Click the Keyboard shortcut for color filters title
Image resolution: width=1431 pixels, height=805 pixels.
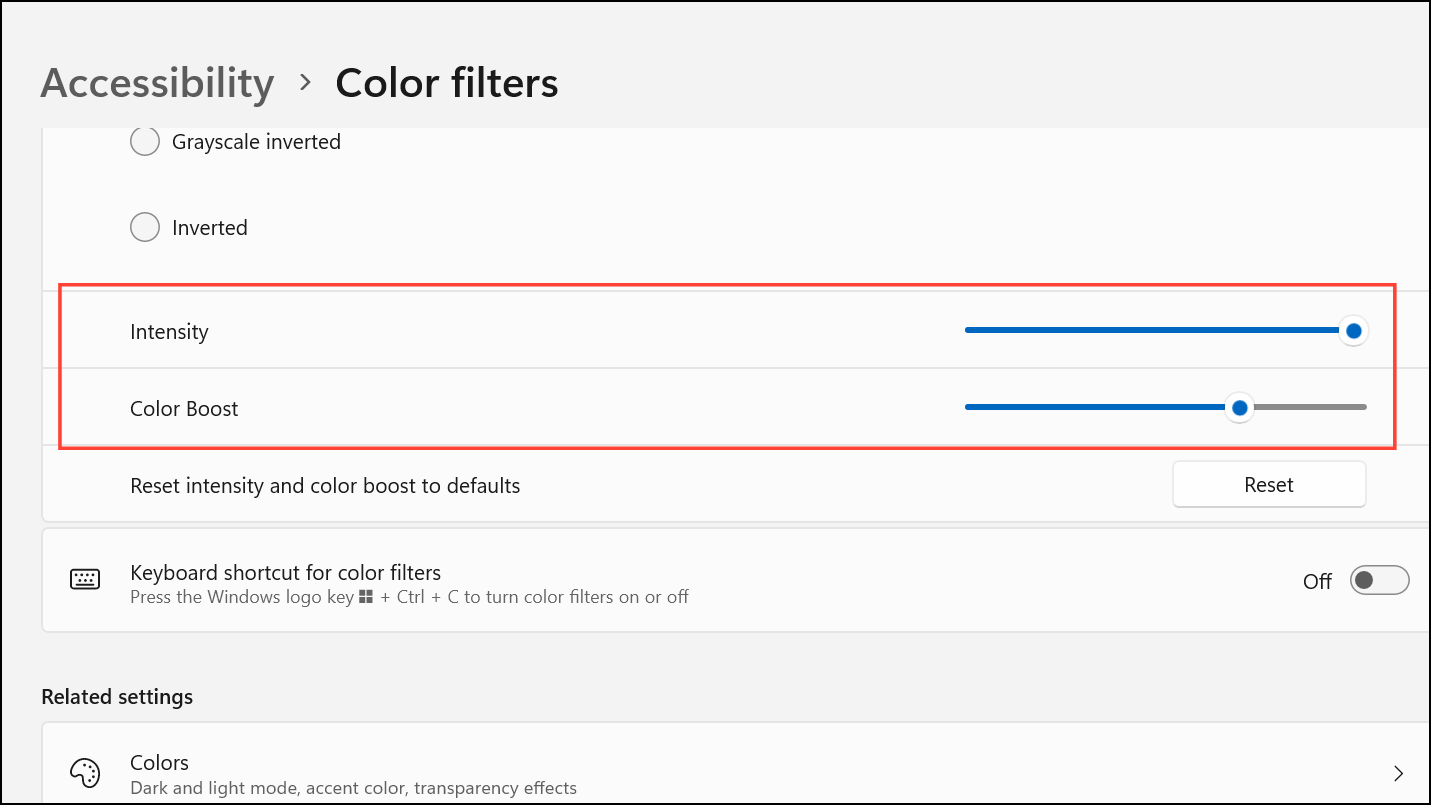tap(285, 573)
